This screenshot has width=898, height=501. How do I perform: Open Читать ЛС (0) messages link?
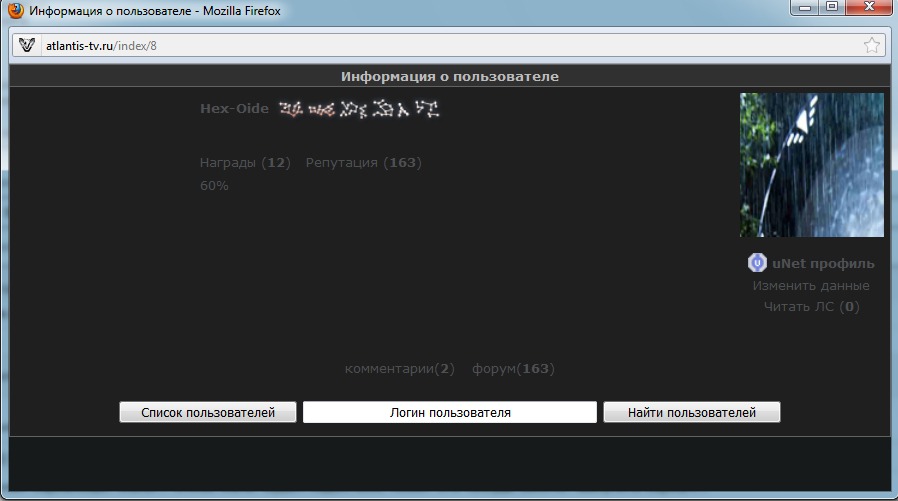click(x=812, y=306)
